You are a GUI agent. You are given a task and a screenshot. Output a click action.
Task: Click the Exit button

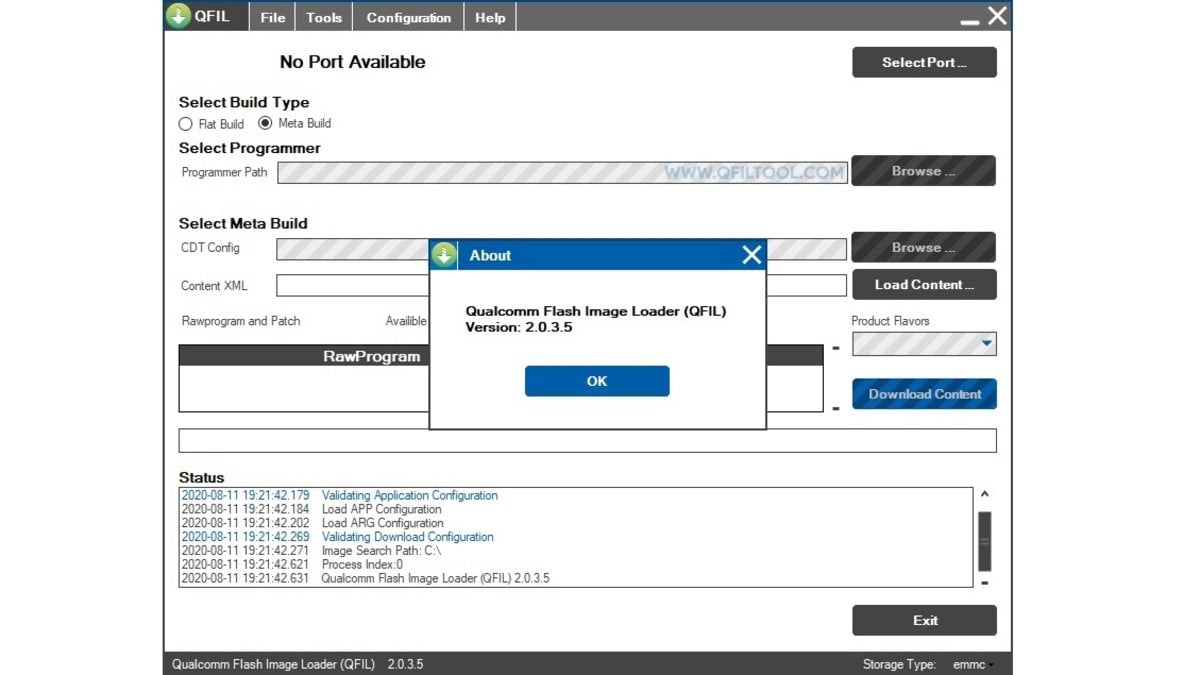click(x=924, y=620)
